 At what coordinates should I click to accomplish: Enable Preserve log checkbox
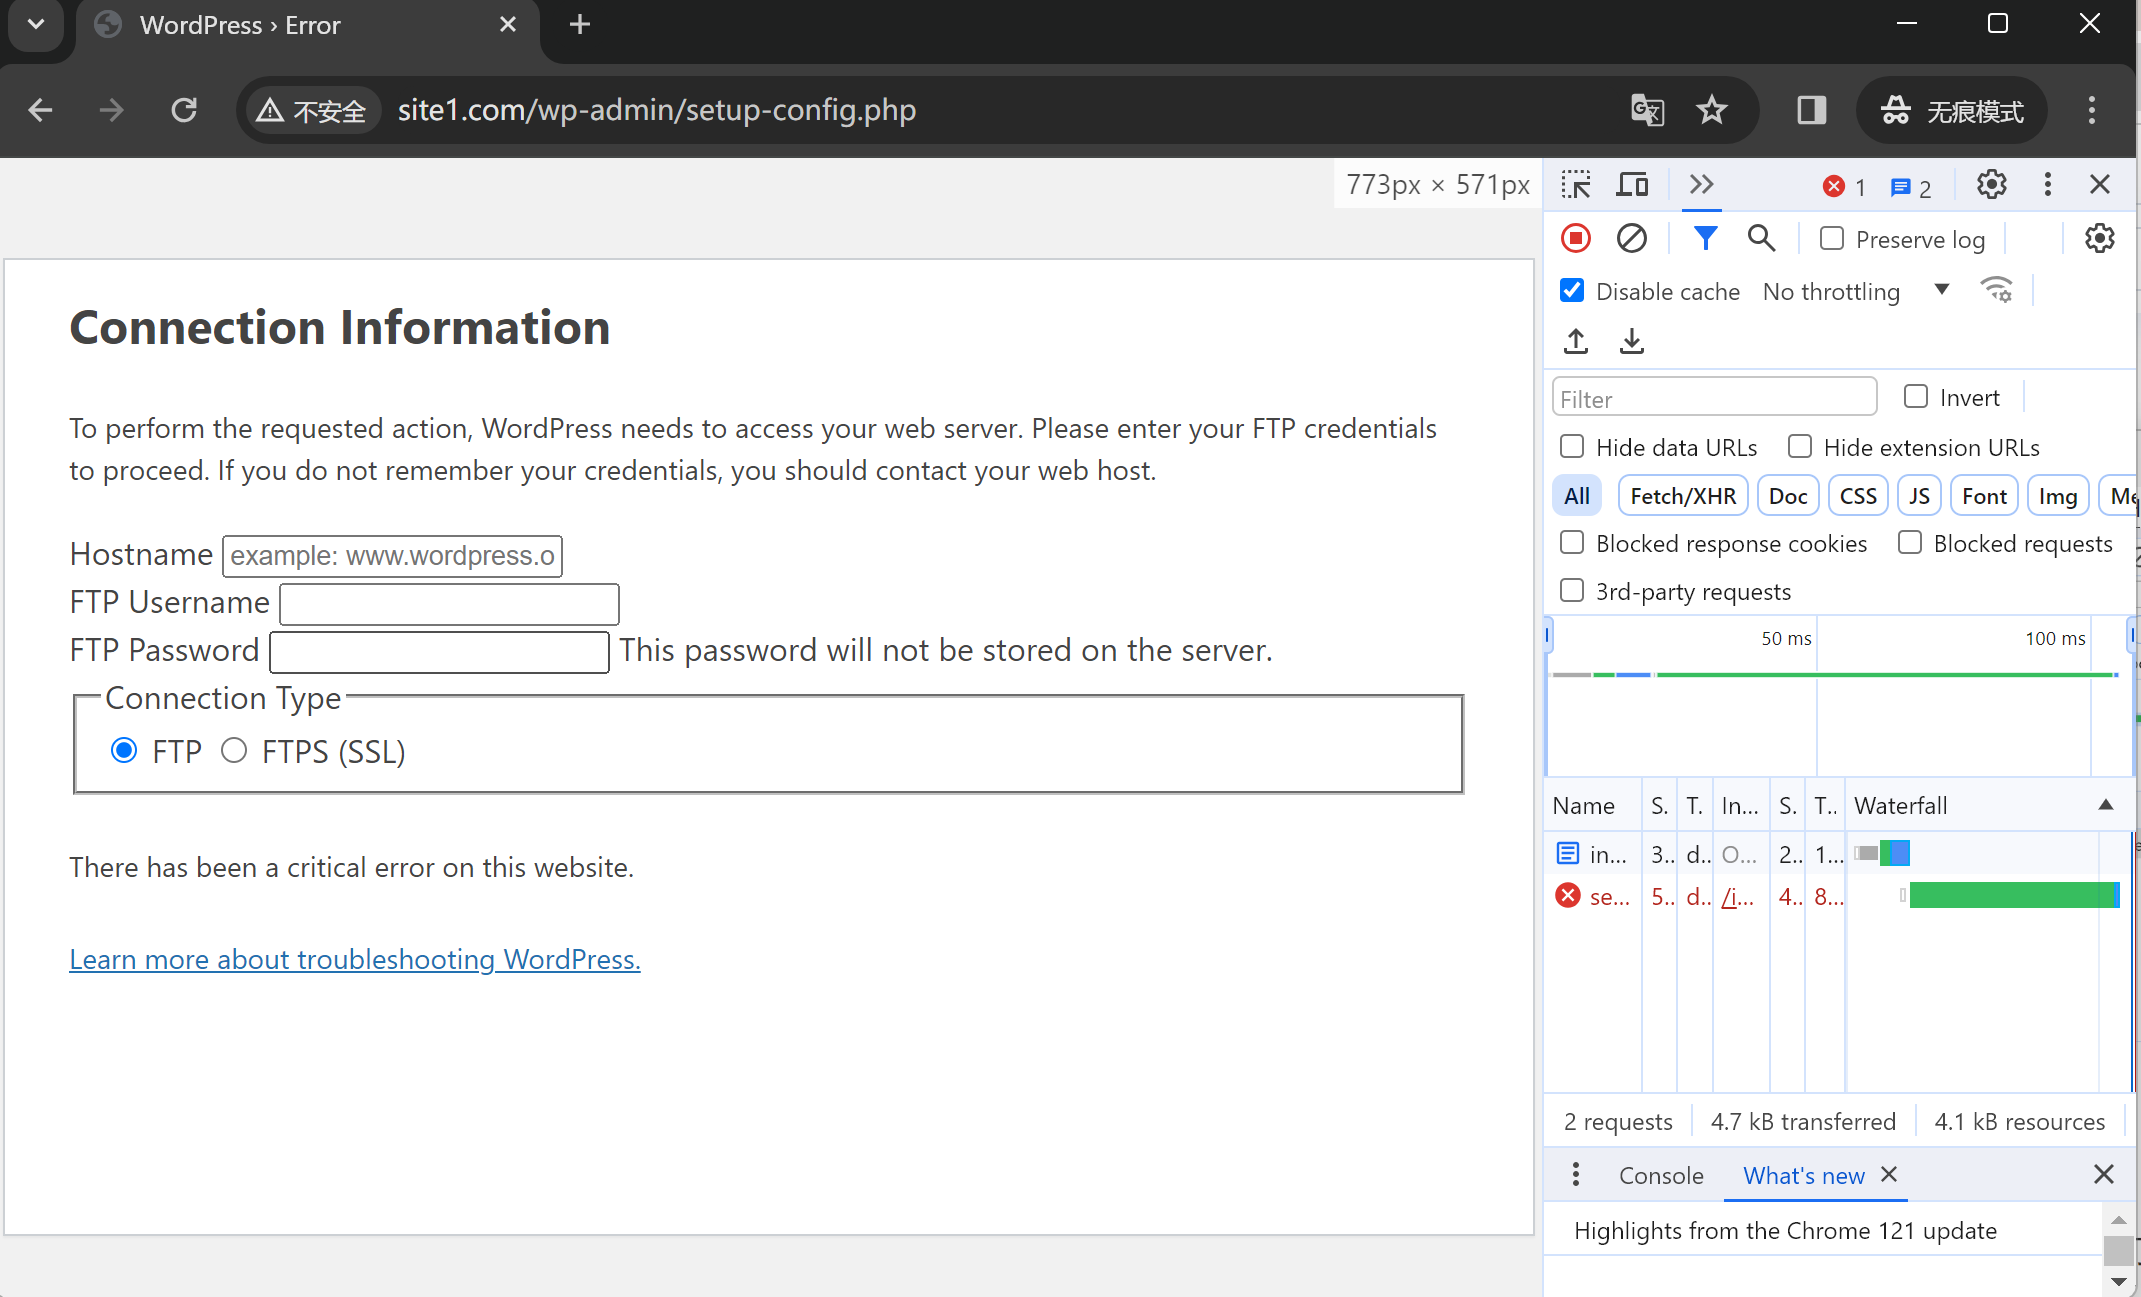point(1832,239)
